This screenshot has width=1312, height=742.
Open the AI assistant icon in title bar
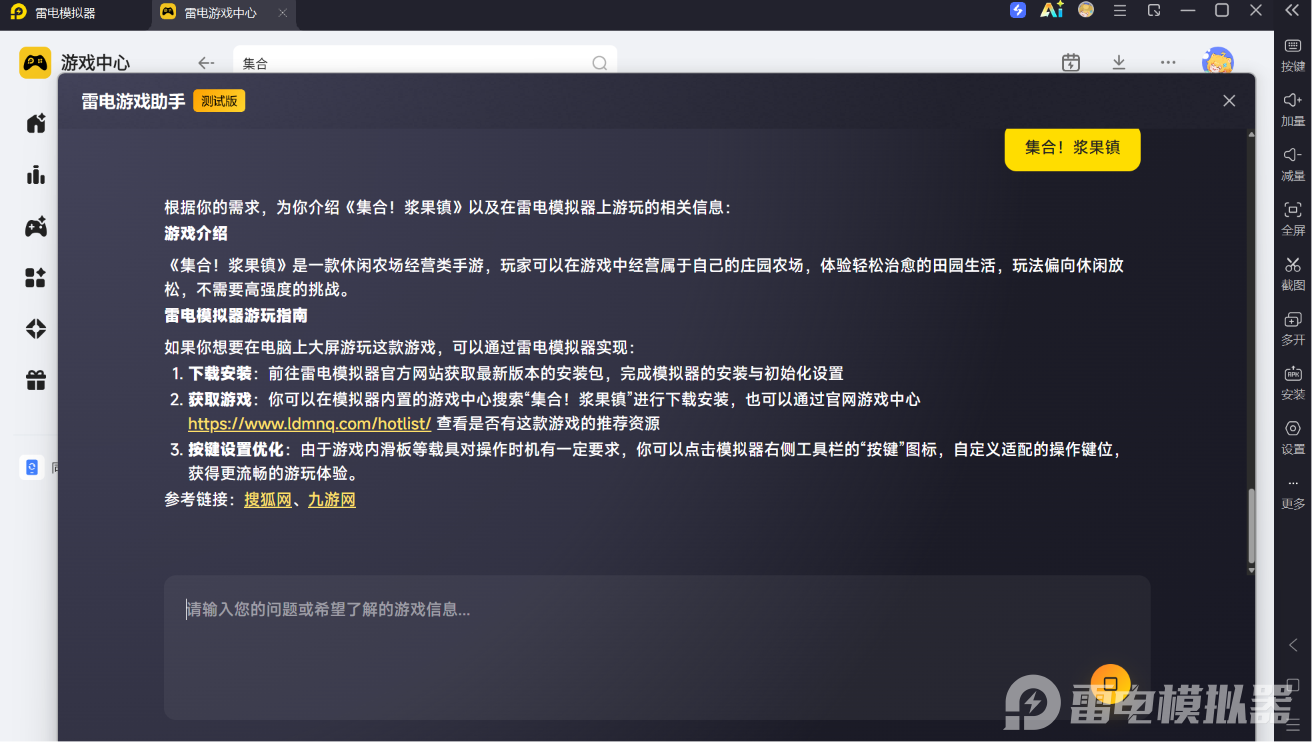click(1051, 10)
